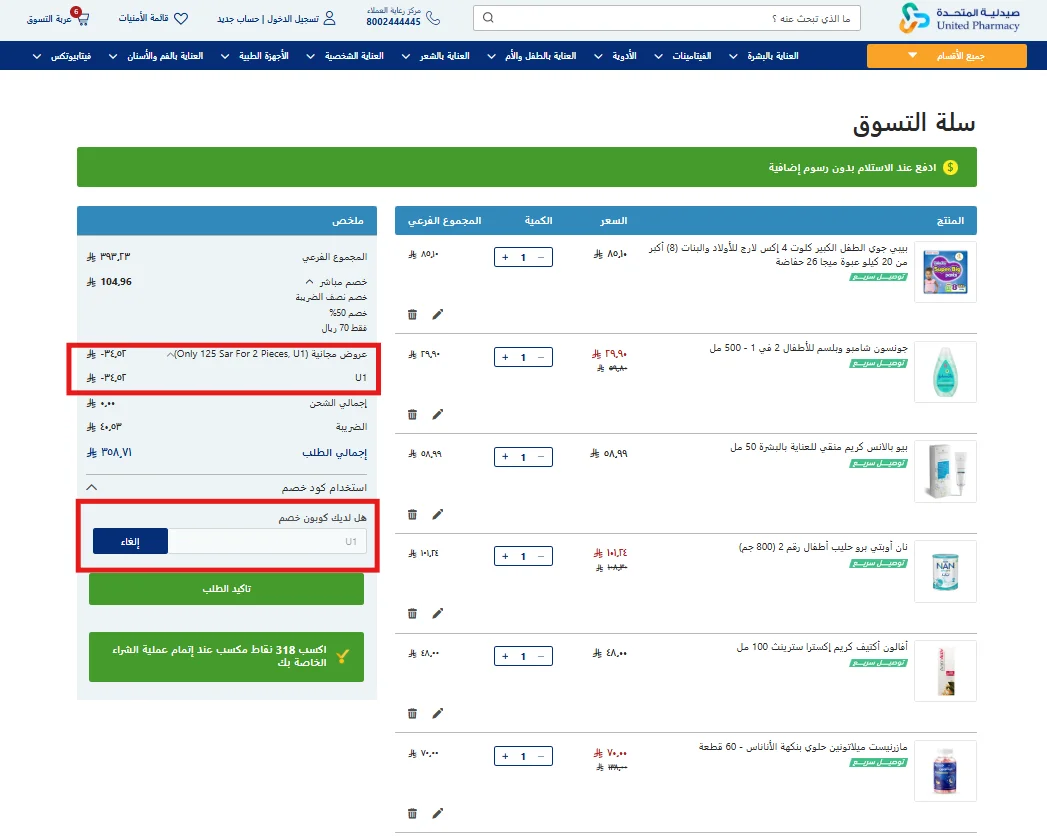Click the United Pharmacy logo
The height and width of the screenshot is (836, 1047).
tap(960, 18)
